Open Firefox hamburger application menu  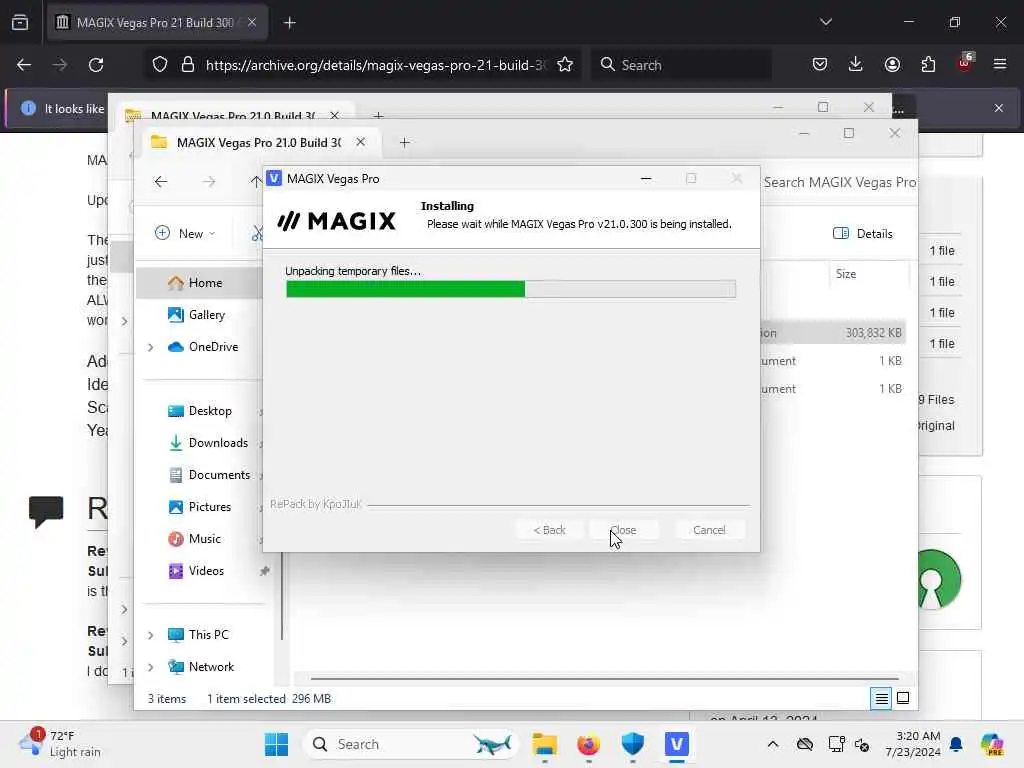click(1000, 65)
